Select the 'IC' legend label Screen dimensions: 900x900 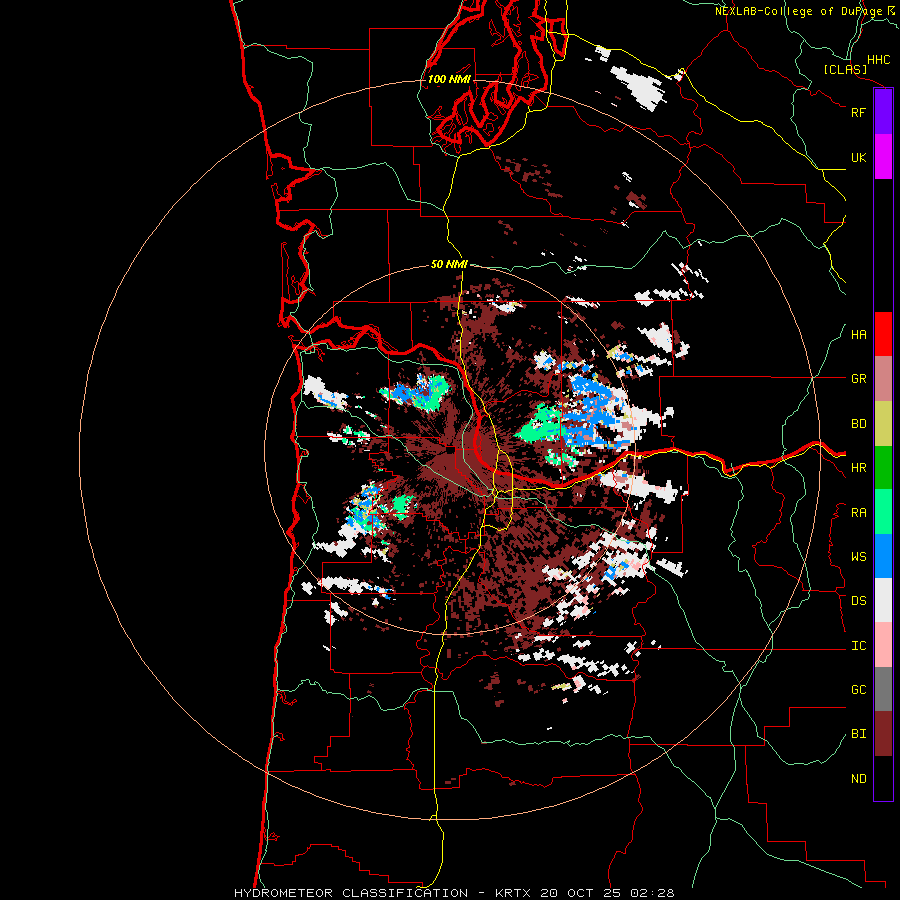(x=858, y=646)
